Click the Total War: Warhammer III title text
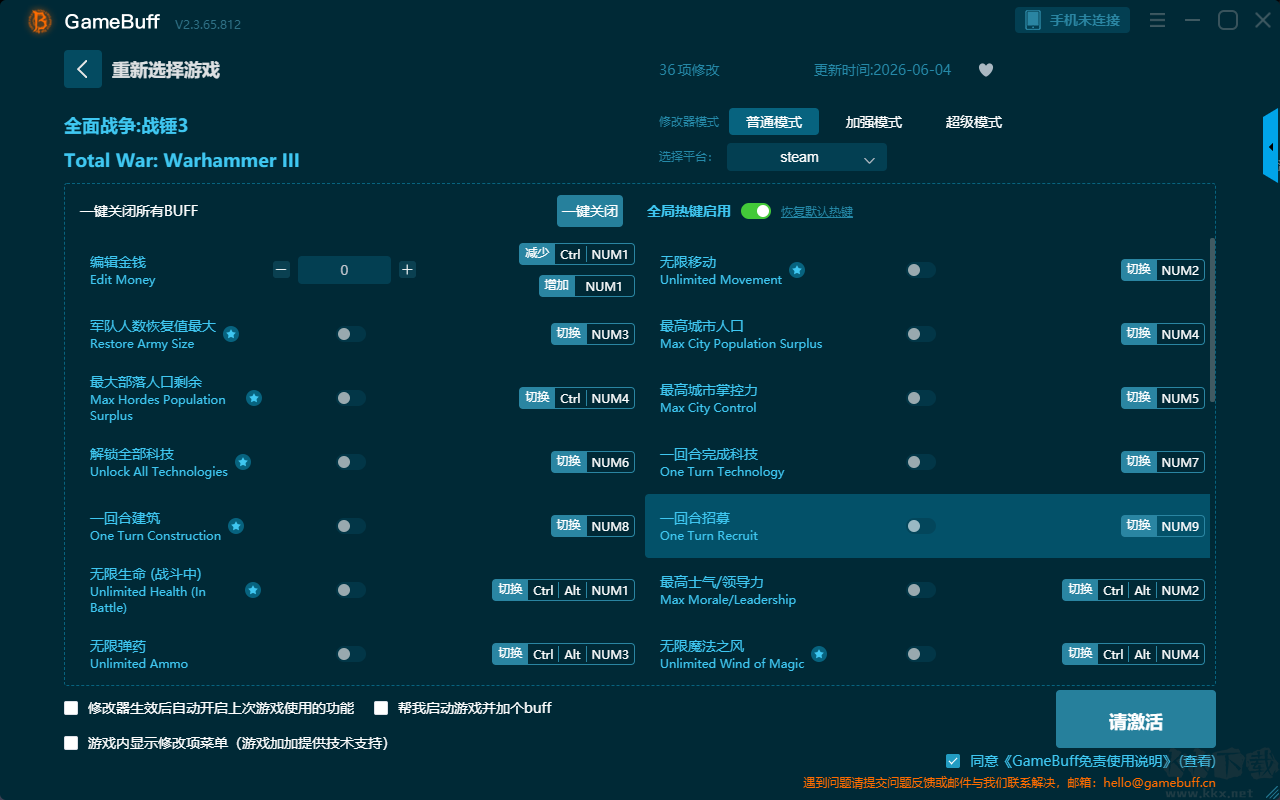The width and height of the screenshot is (1280, 800). [182, 161]
